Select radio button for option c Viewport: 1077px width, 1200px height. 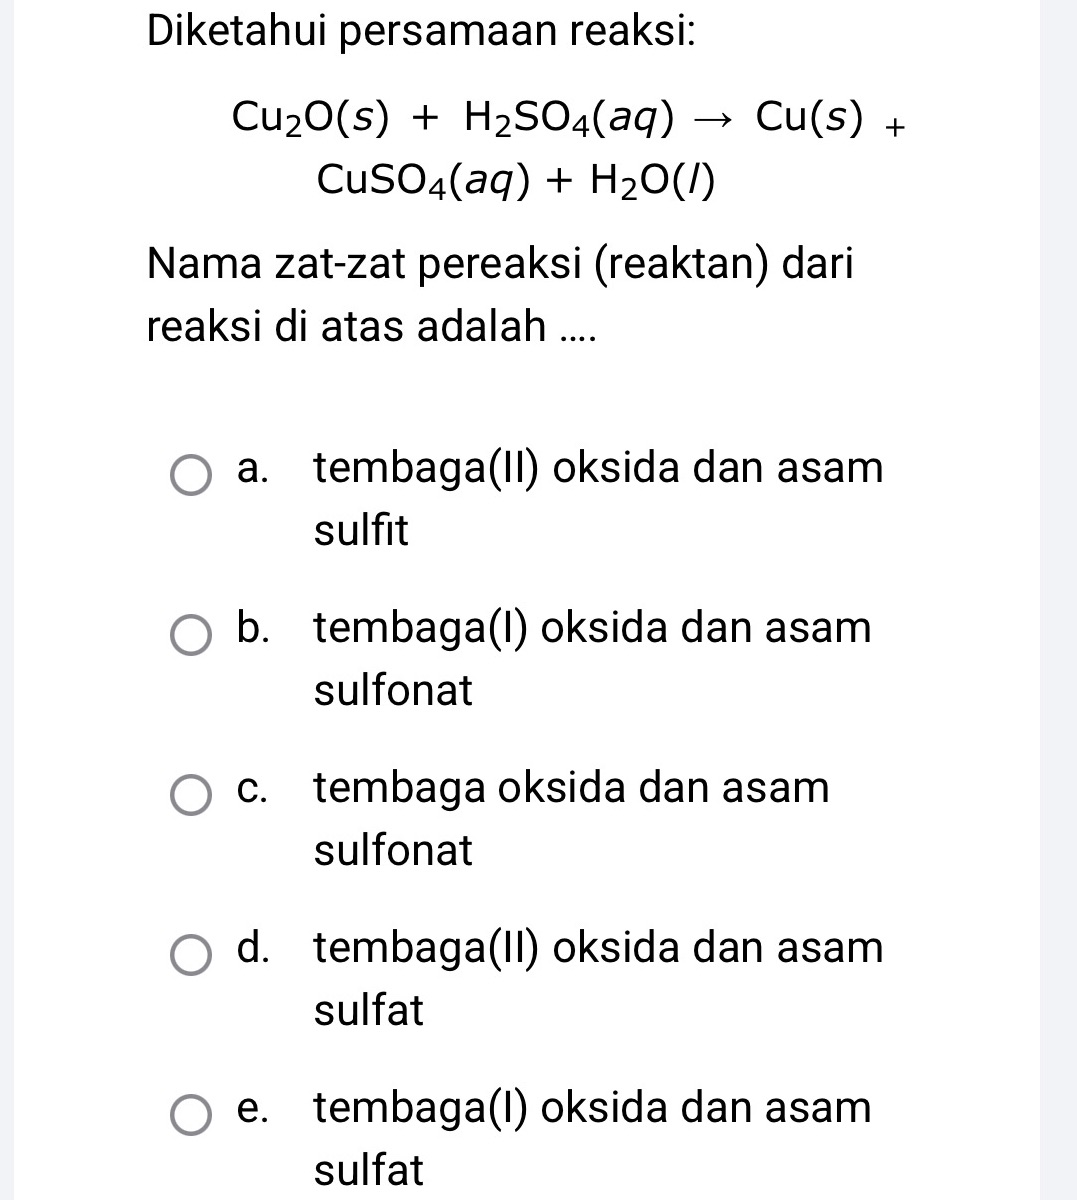click(x=192, y=797)
